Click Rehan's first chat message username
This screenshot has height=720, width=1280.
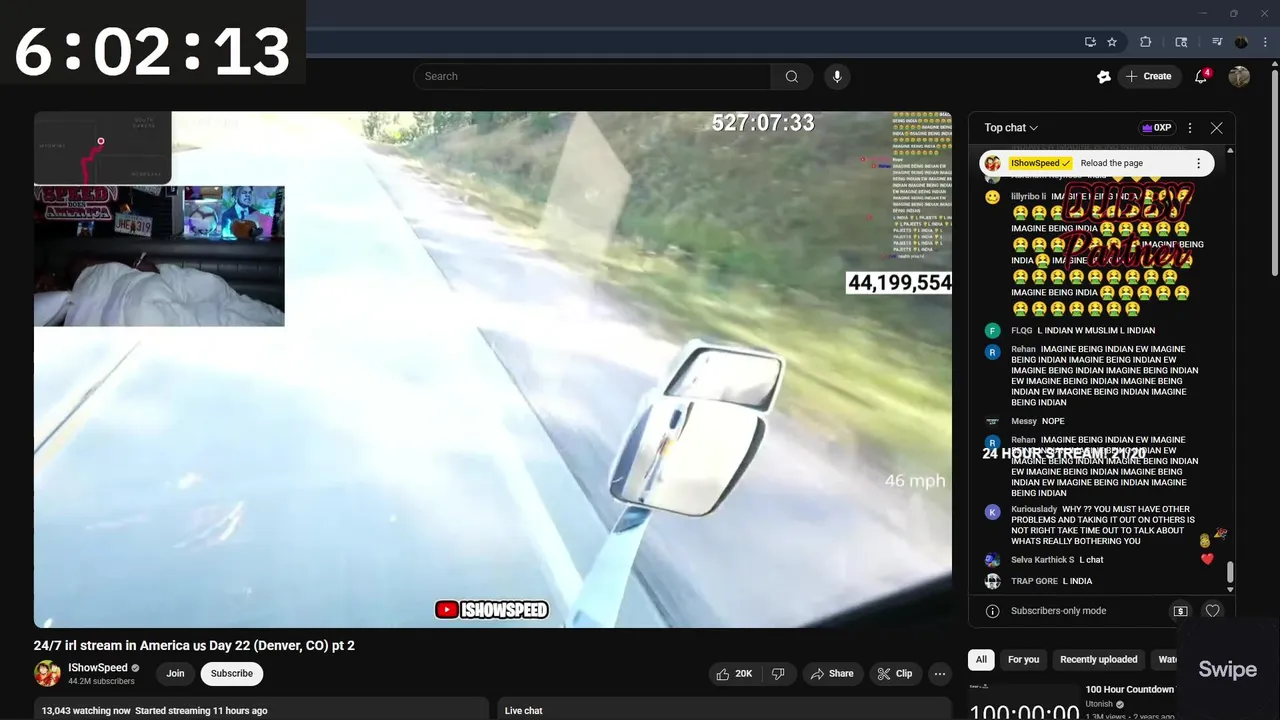(x=1023, y=350)
